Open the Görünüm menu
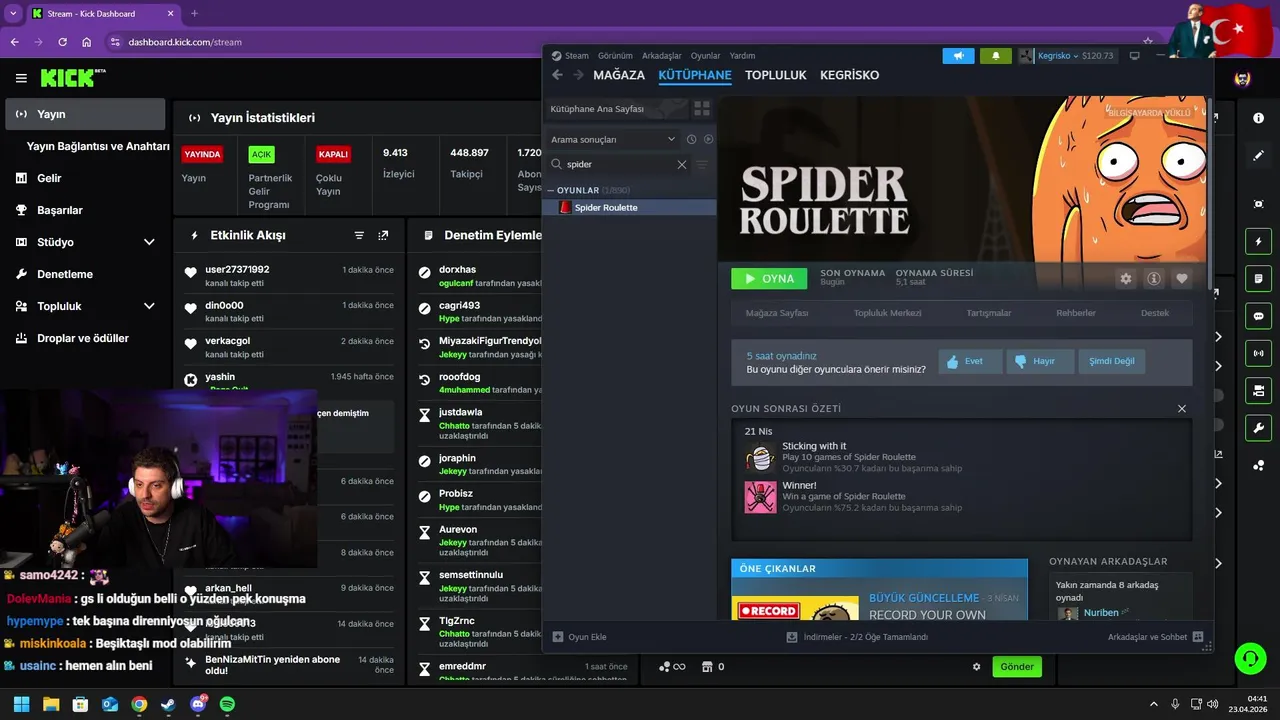Image resolution: width=1280 pixels, height=720 pixels. [x=615, y=56]
